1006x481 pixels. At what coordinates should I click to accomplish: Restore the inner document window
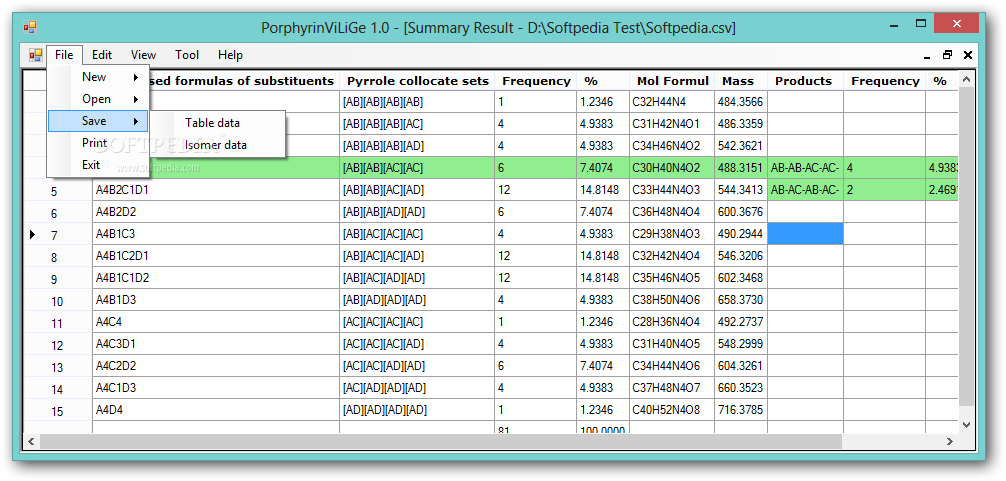(947, 56)
